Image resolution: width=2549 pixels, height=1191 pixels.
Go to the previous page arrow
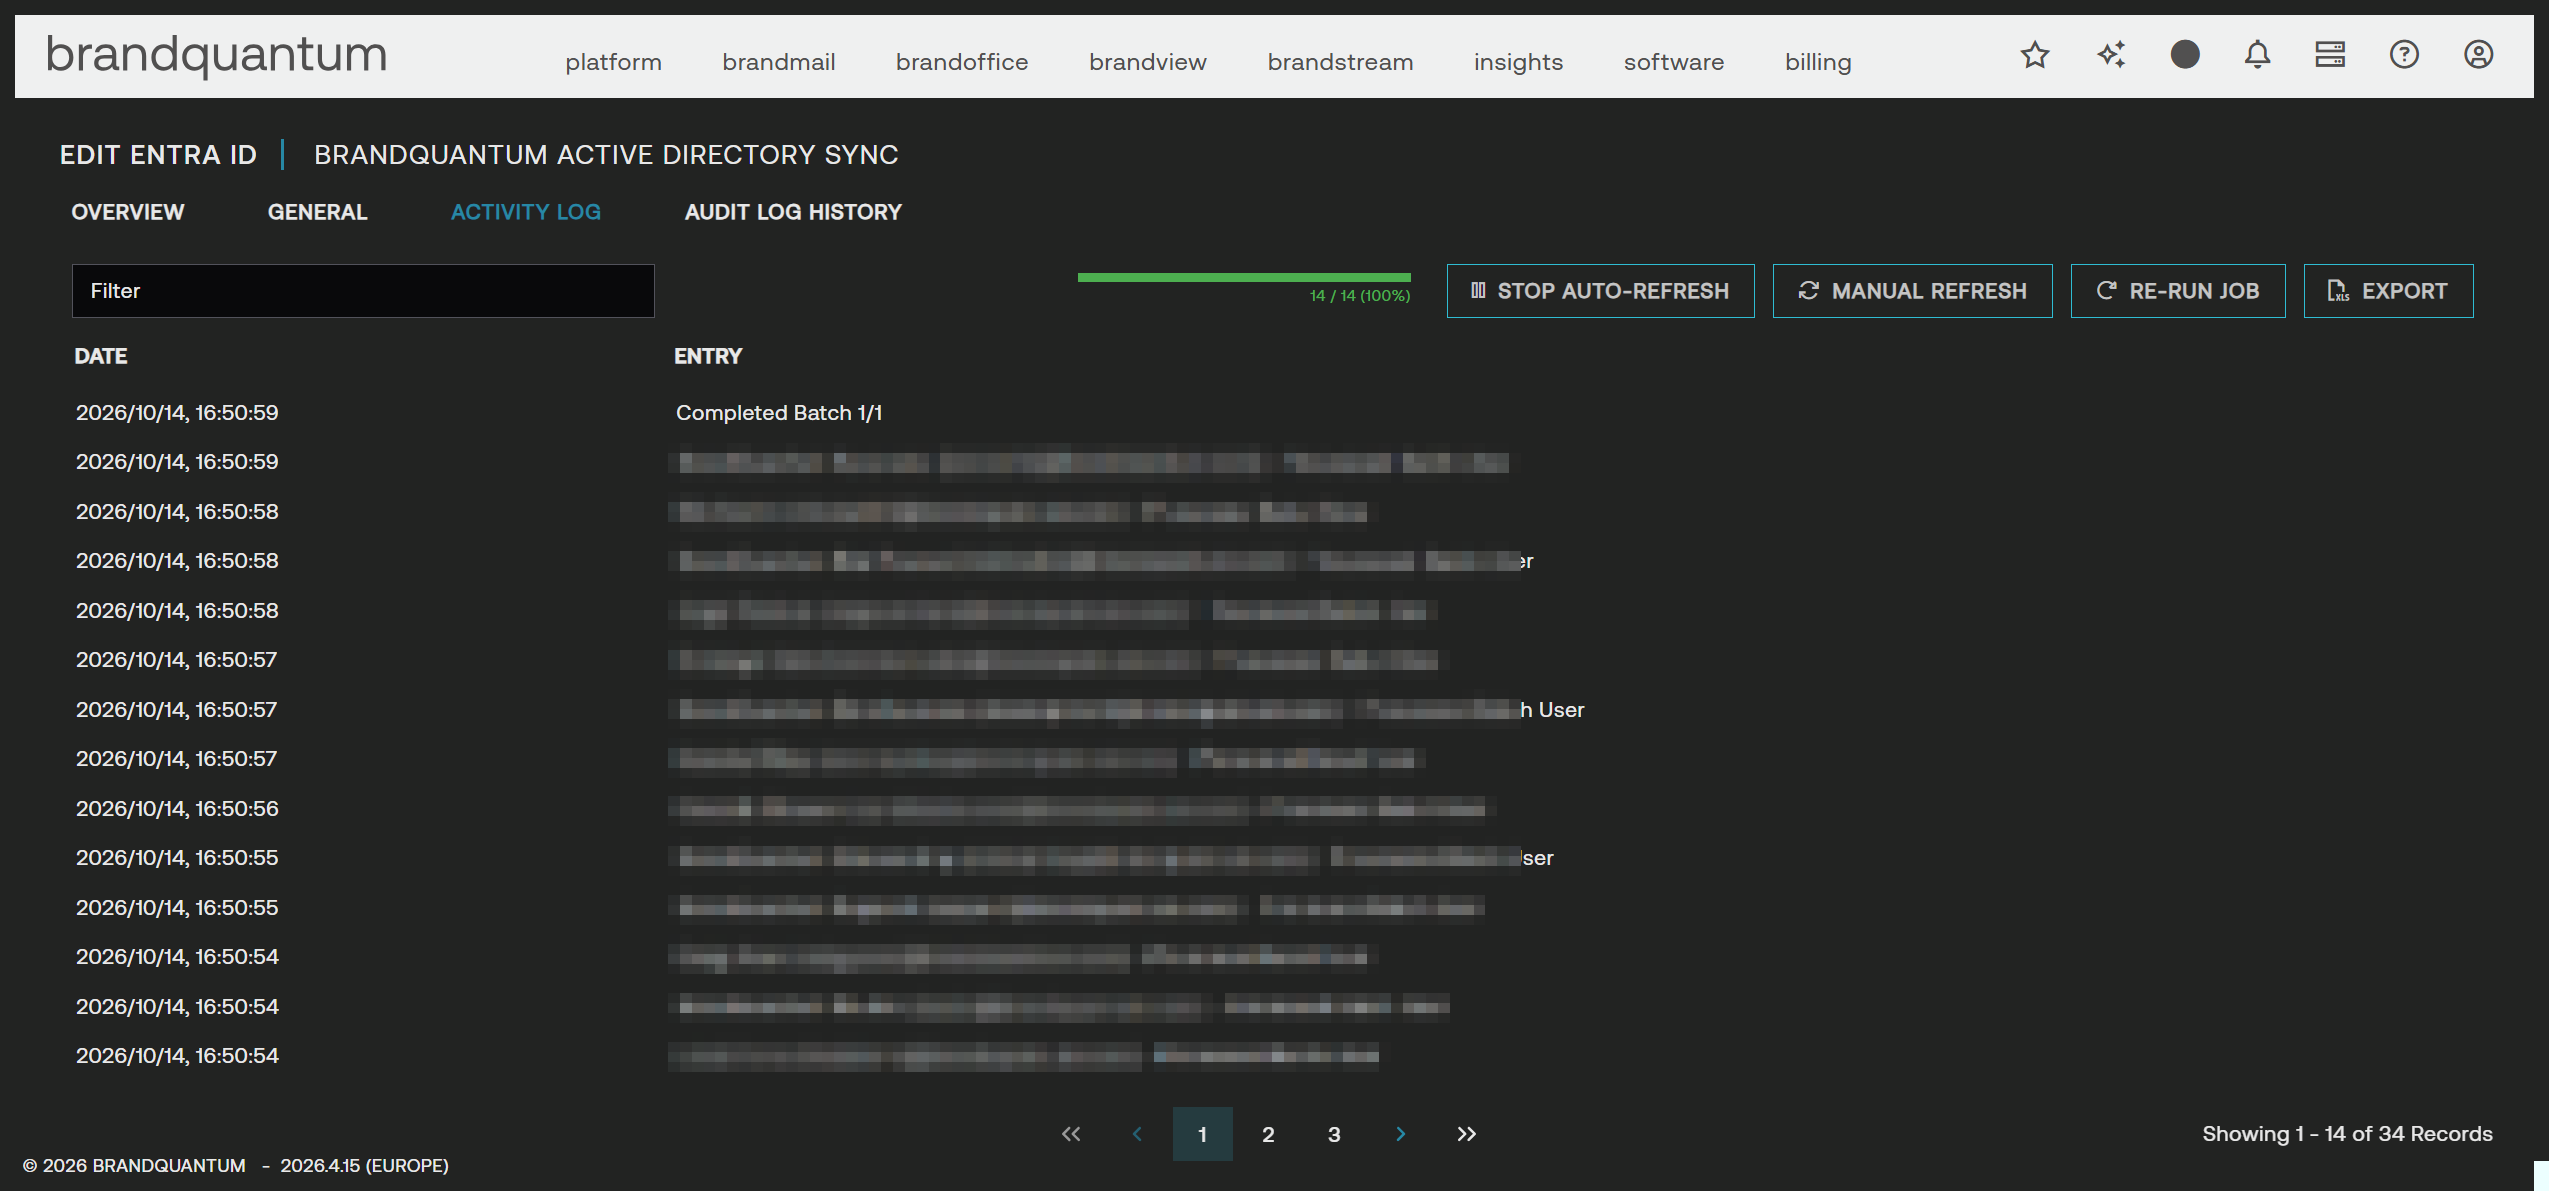click(x=1137, y=1134)
